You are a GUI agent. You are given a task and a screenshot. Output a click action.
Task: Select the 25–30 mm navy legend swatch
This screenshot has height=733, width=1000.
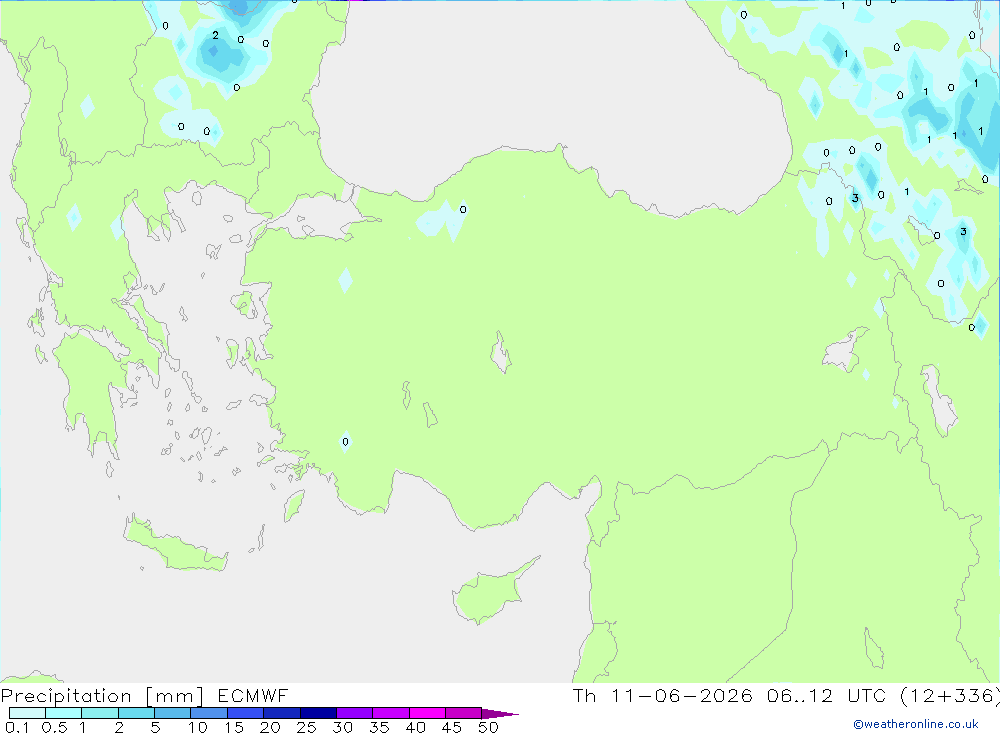pos(318,713)
